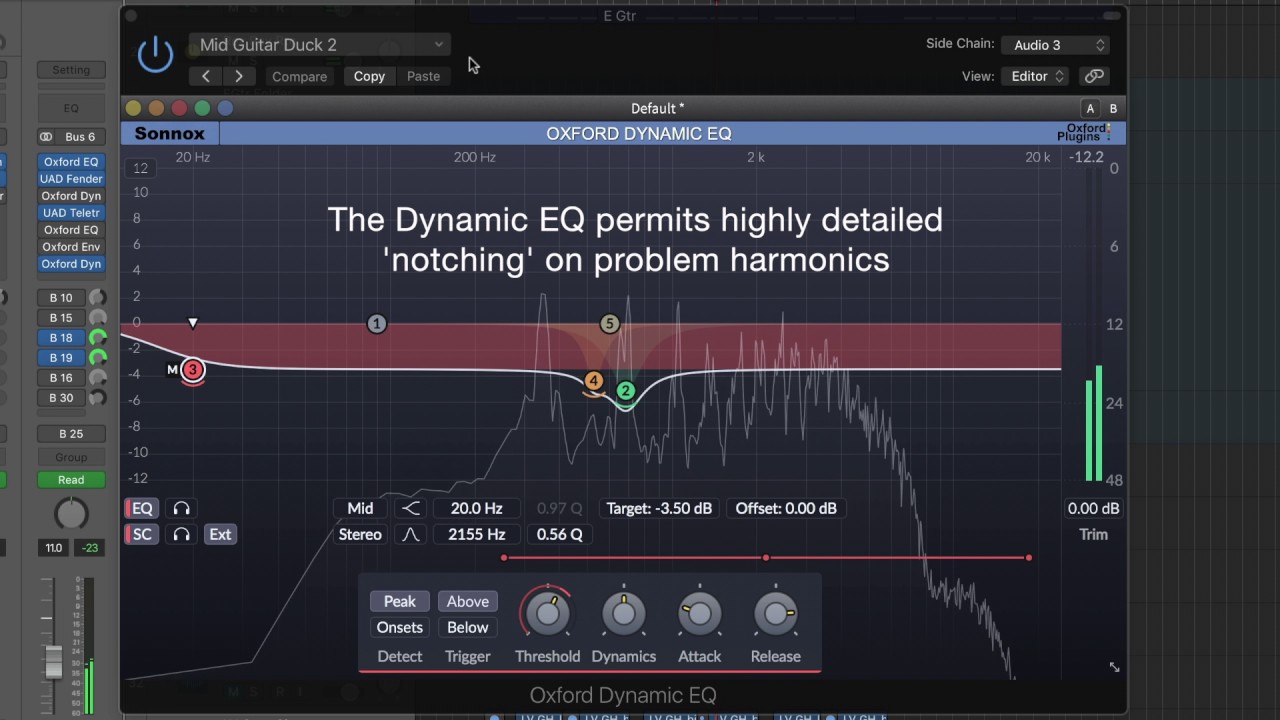Image resolution: width=1280 pixels, height=720 pixels.
Task: Open the Default preset name menu
Action: tap(657, 108)
